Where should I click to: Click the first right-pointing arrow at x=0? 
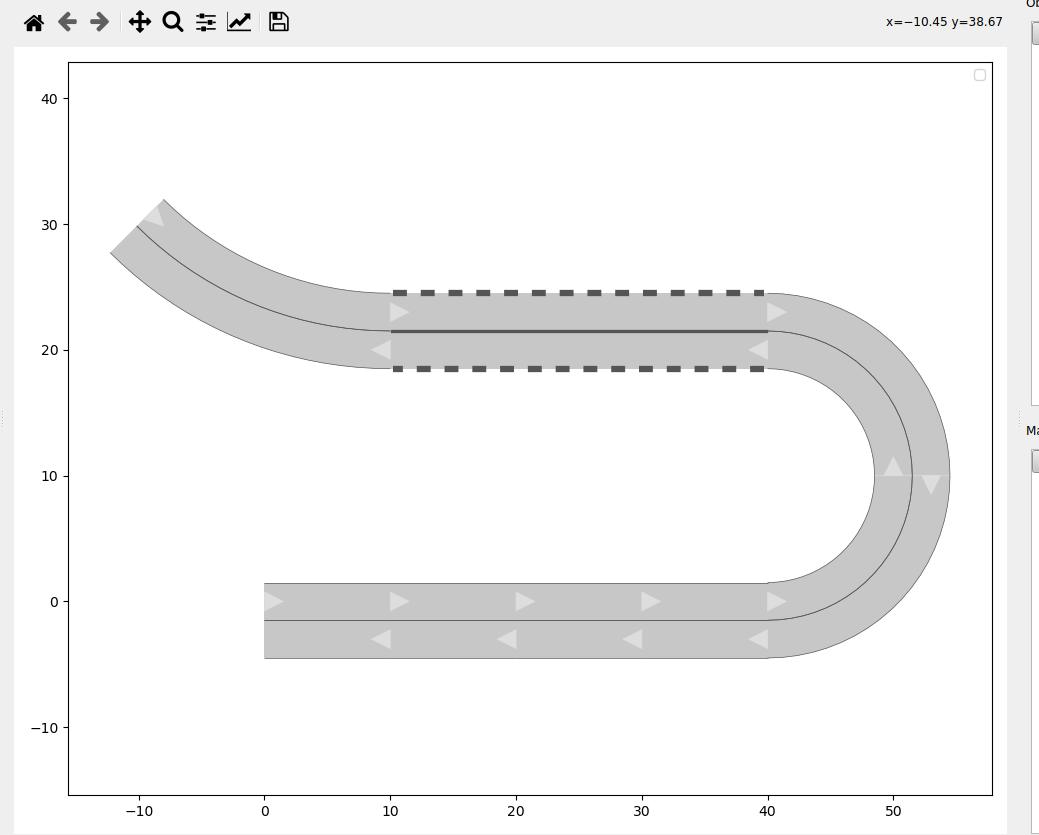pos(273,601)
